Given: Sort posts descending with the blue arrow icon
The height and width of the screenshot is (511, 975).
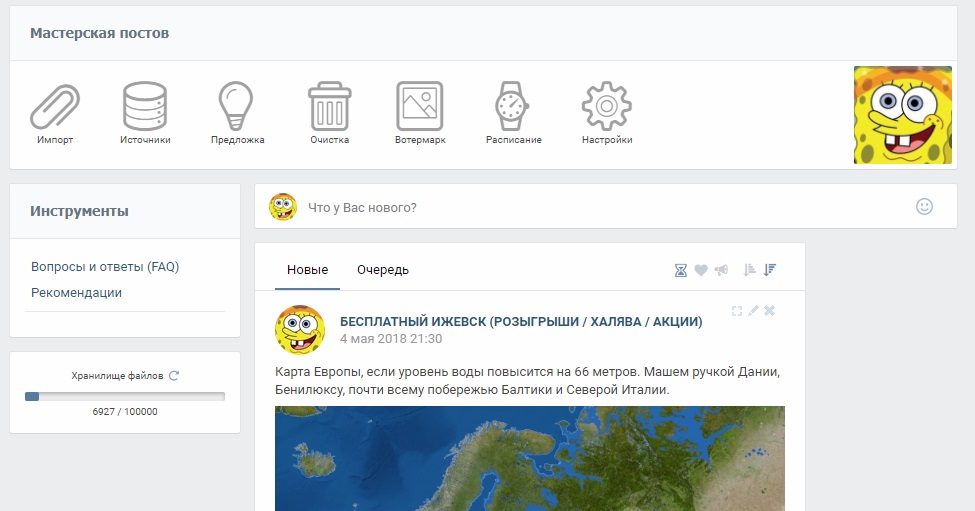Looking at the screenshot, I should point(770,269).
